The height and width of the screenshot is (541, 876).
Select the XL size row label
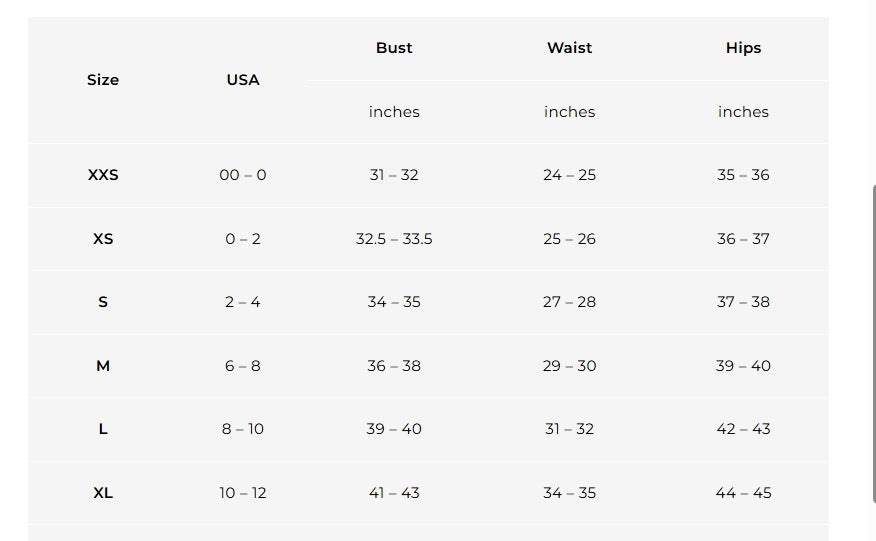(103, 493)
